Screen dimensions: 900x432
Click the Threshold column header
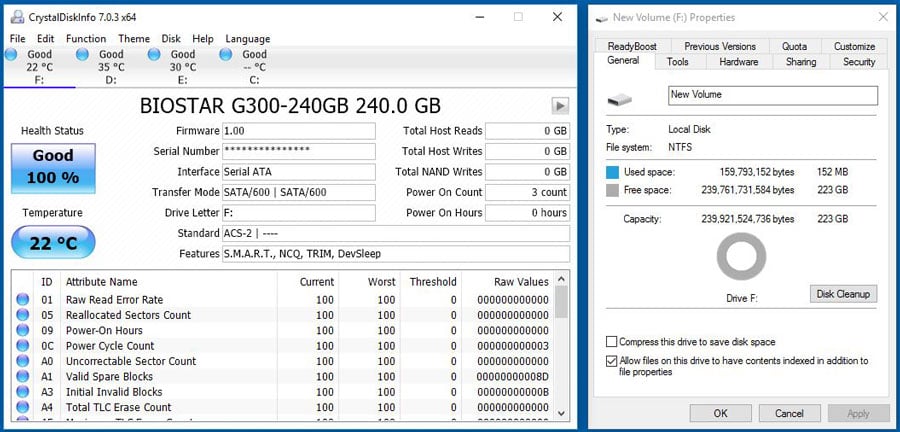[431, 282]
